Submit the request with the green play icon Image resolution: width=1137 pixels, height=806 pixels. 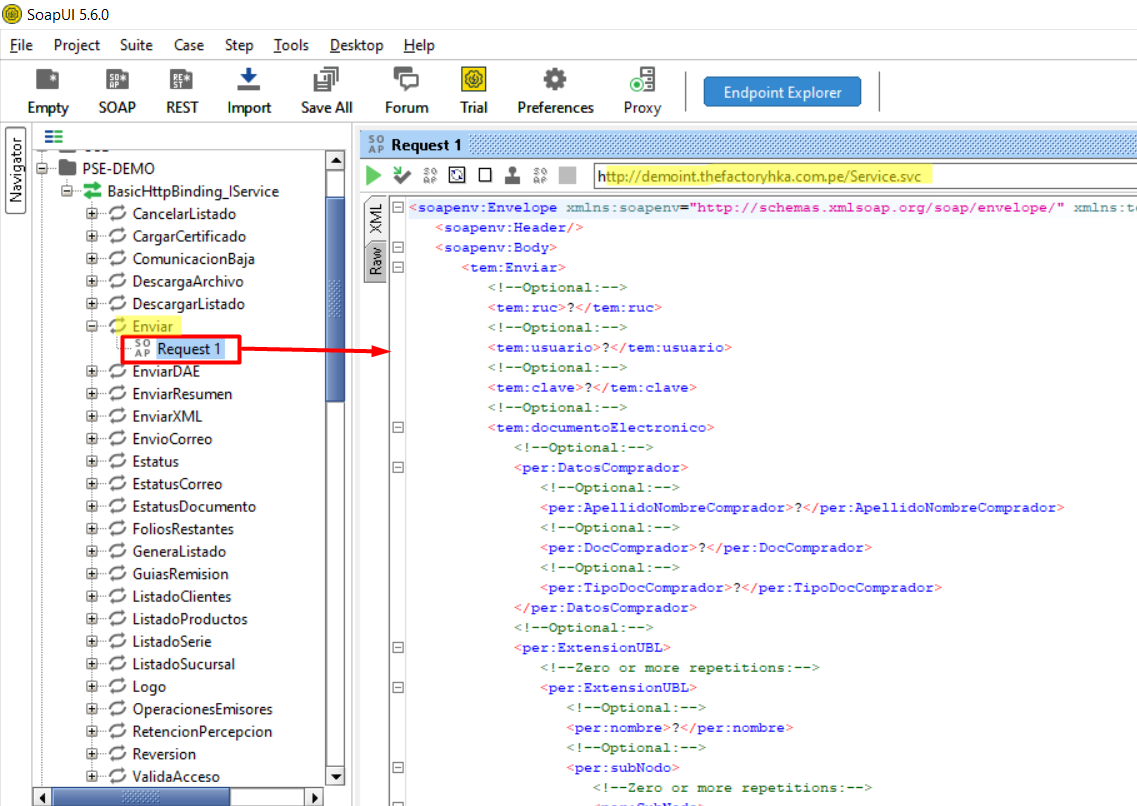click(x=373, y=175)
